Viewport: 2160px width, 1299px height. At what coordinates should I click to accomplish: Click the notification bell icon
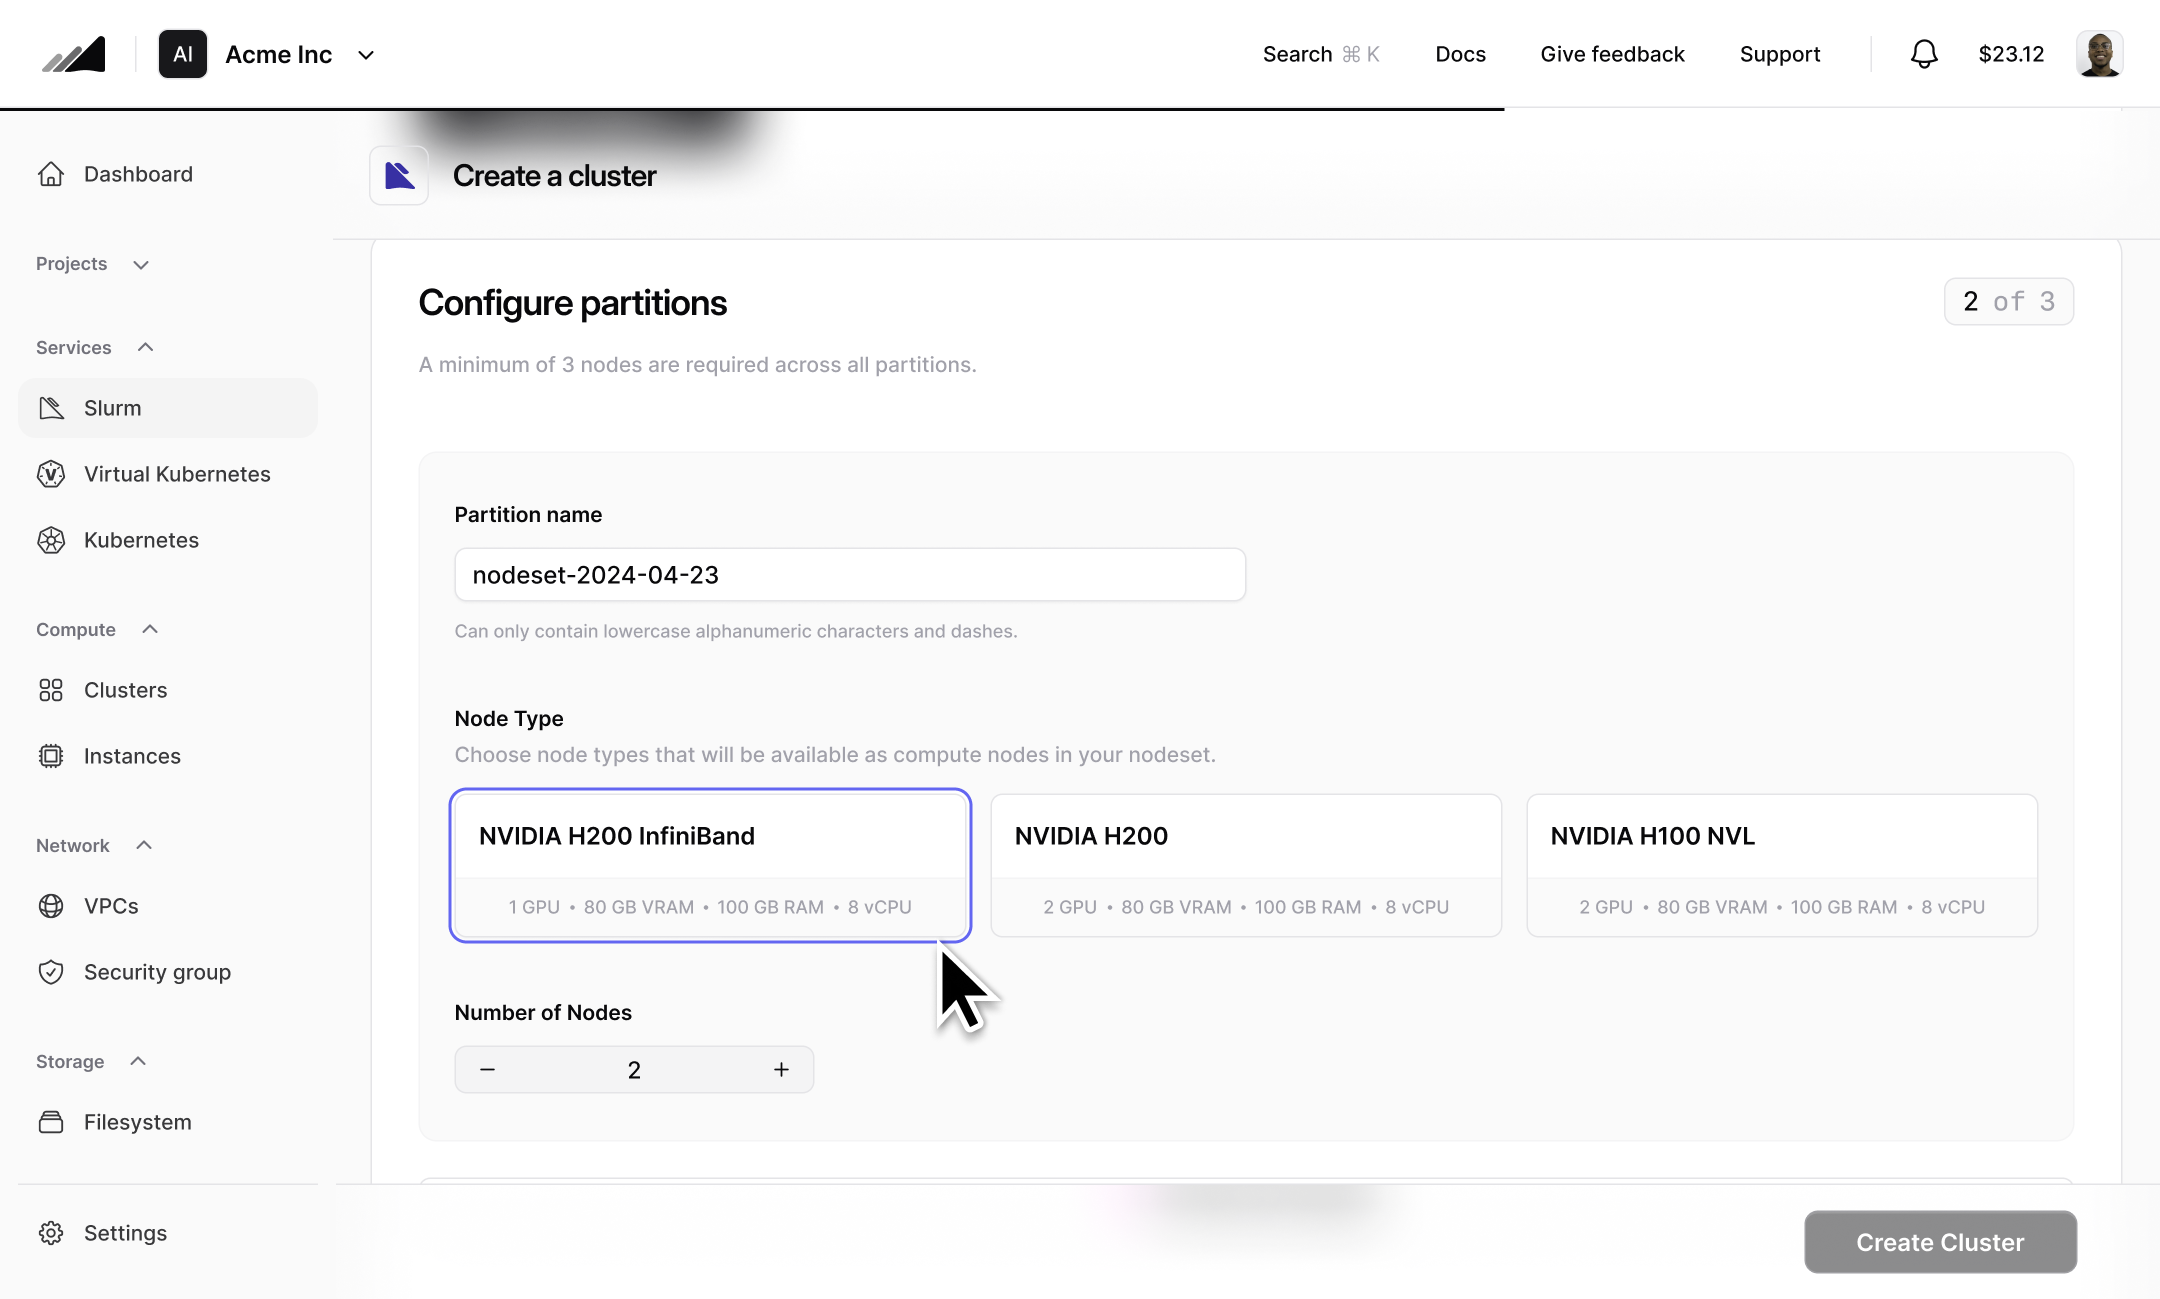point(1924,54)
